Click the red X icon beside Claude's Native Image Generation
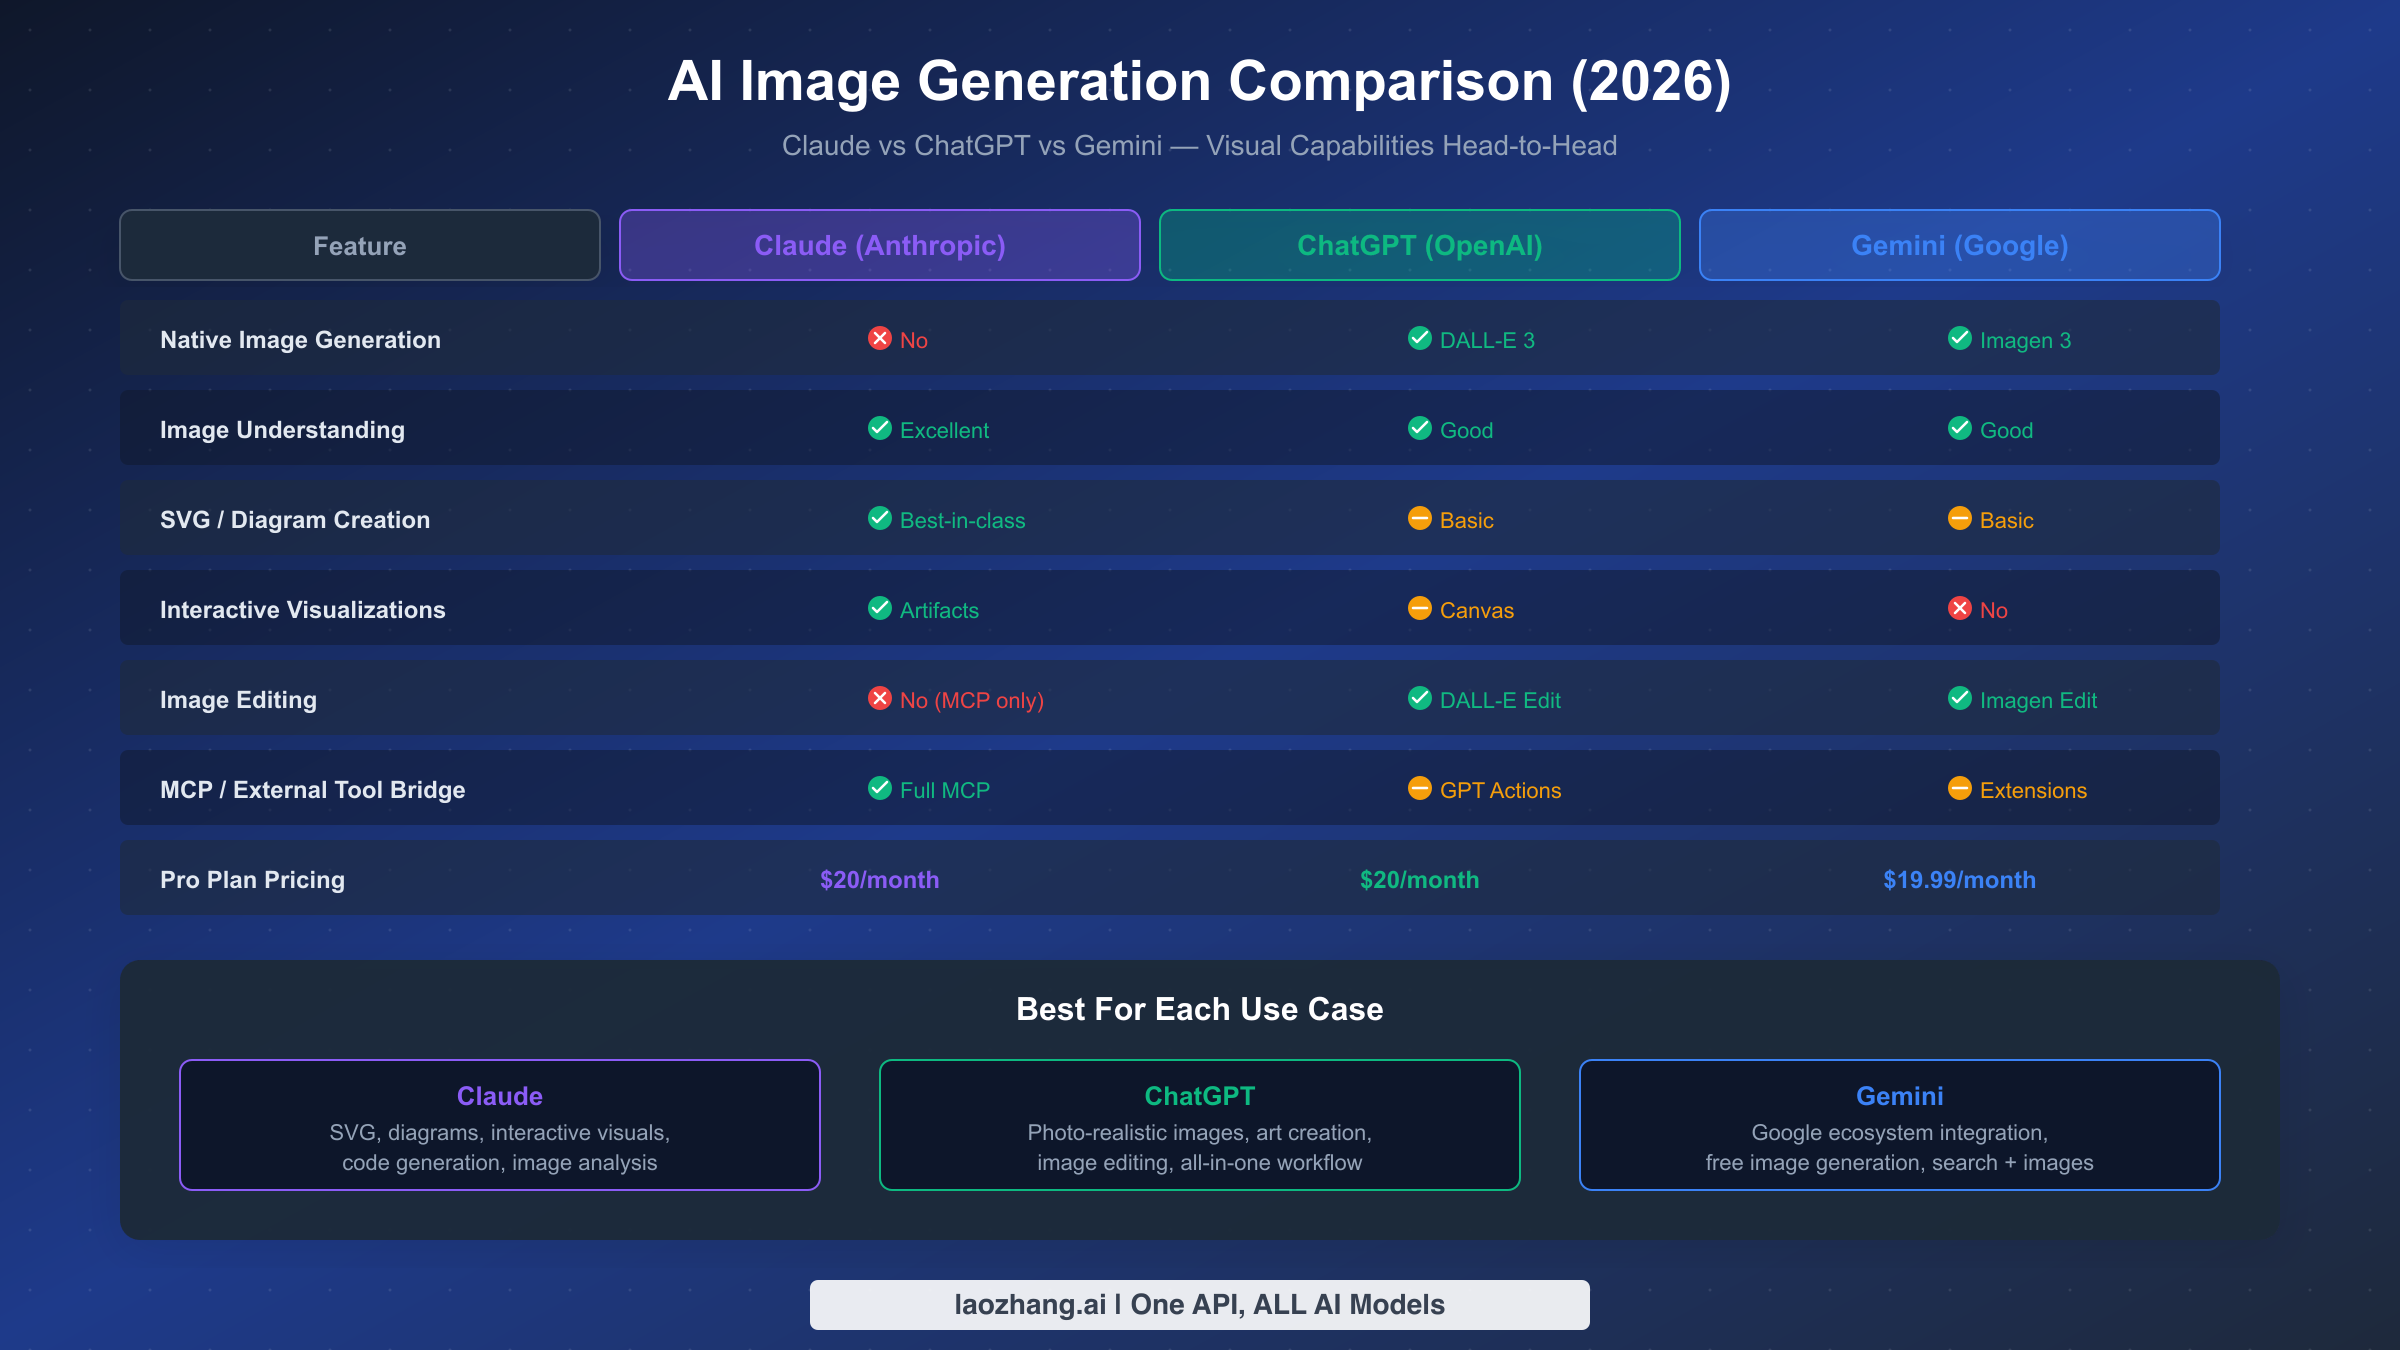Image resolution: width=2400 pixels, height=1350 pixels. coord(879,339)
